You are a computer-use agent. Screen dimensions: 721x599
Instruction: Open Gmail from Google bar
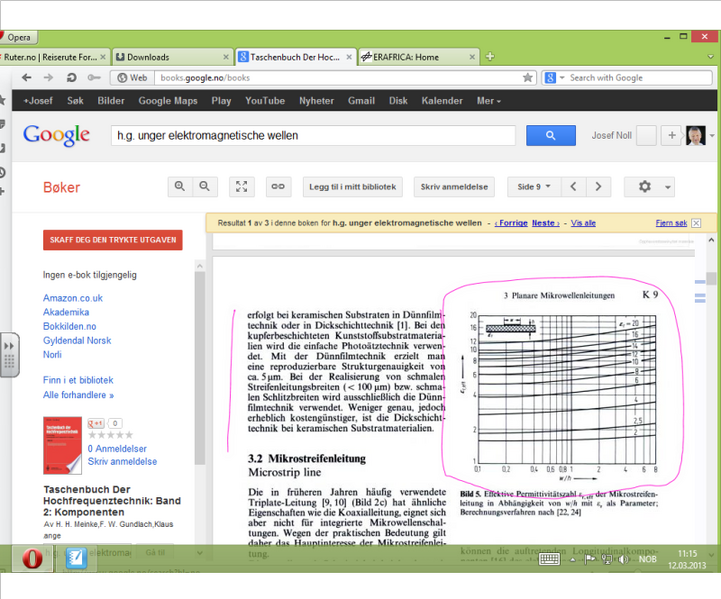tap(361, 101)
